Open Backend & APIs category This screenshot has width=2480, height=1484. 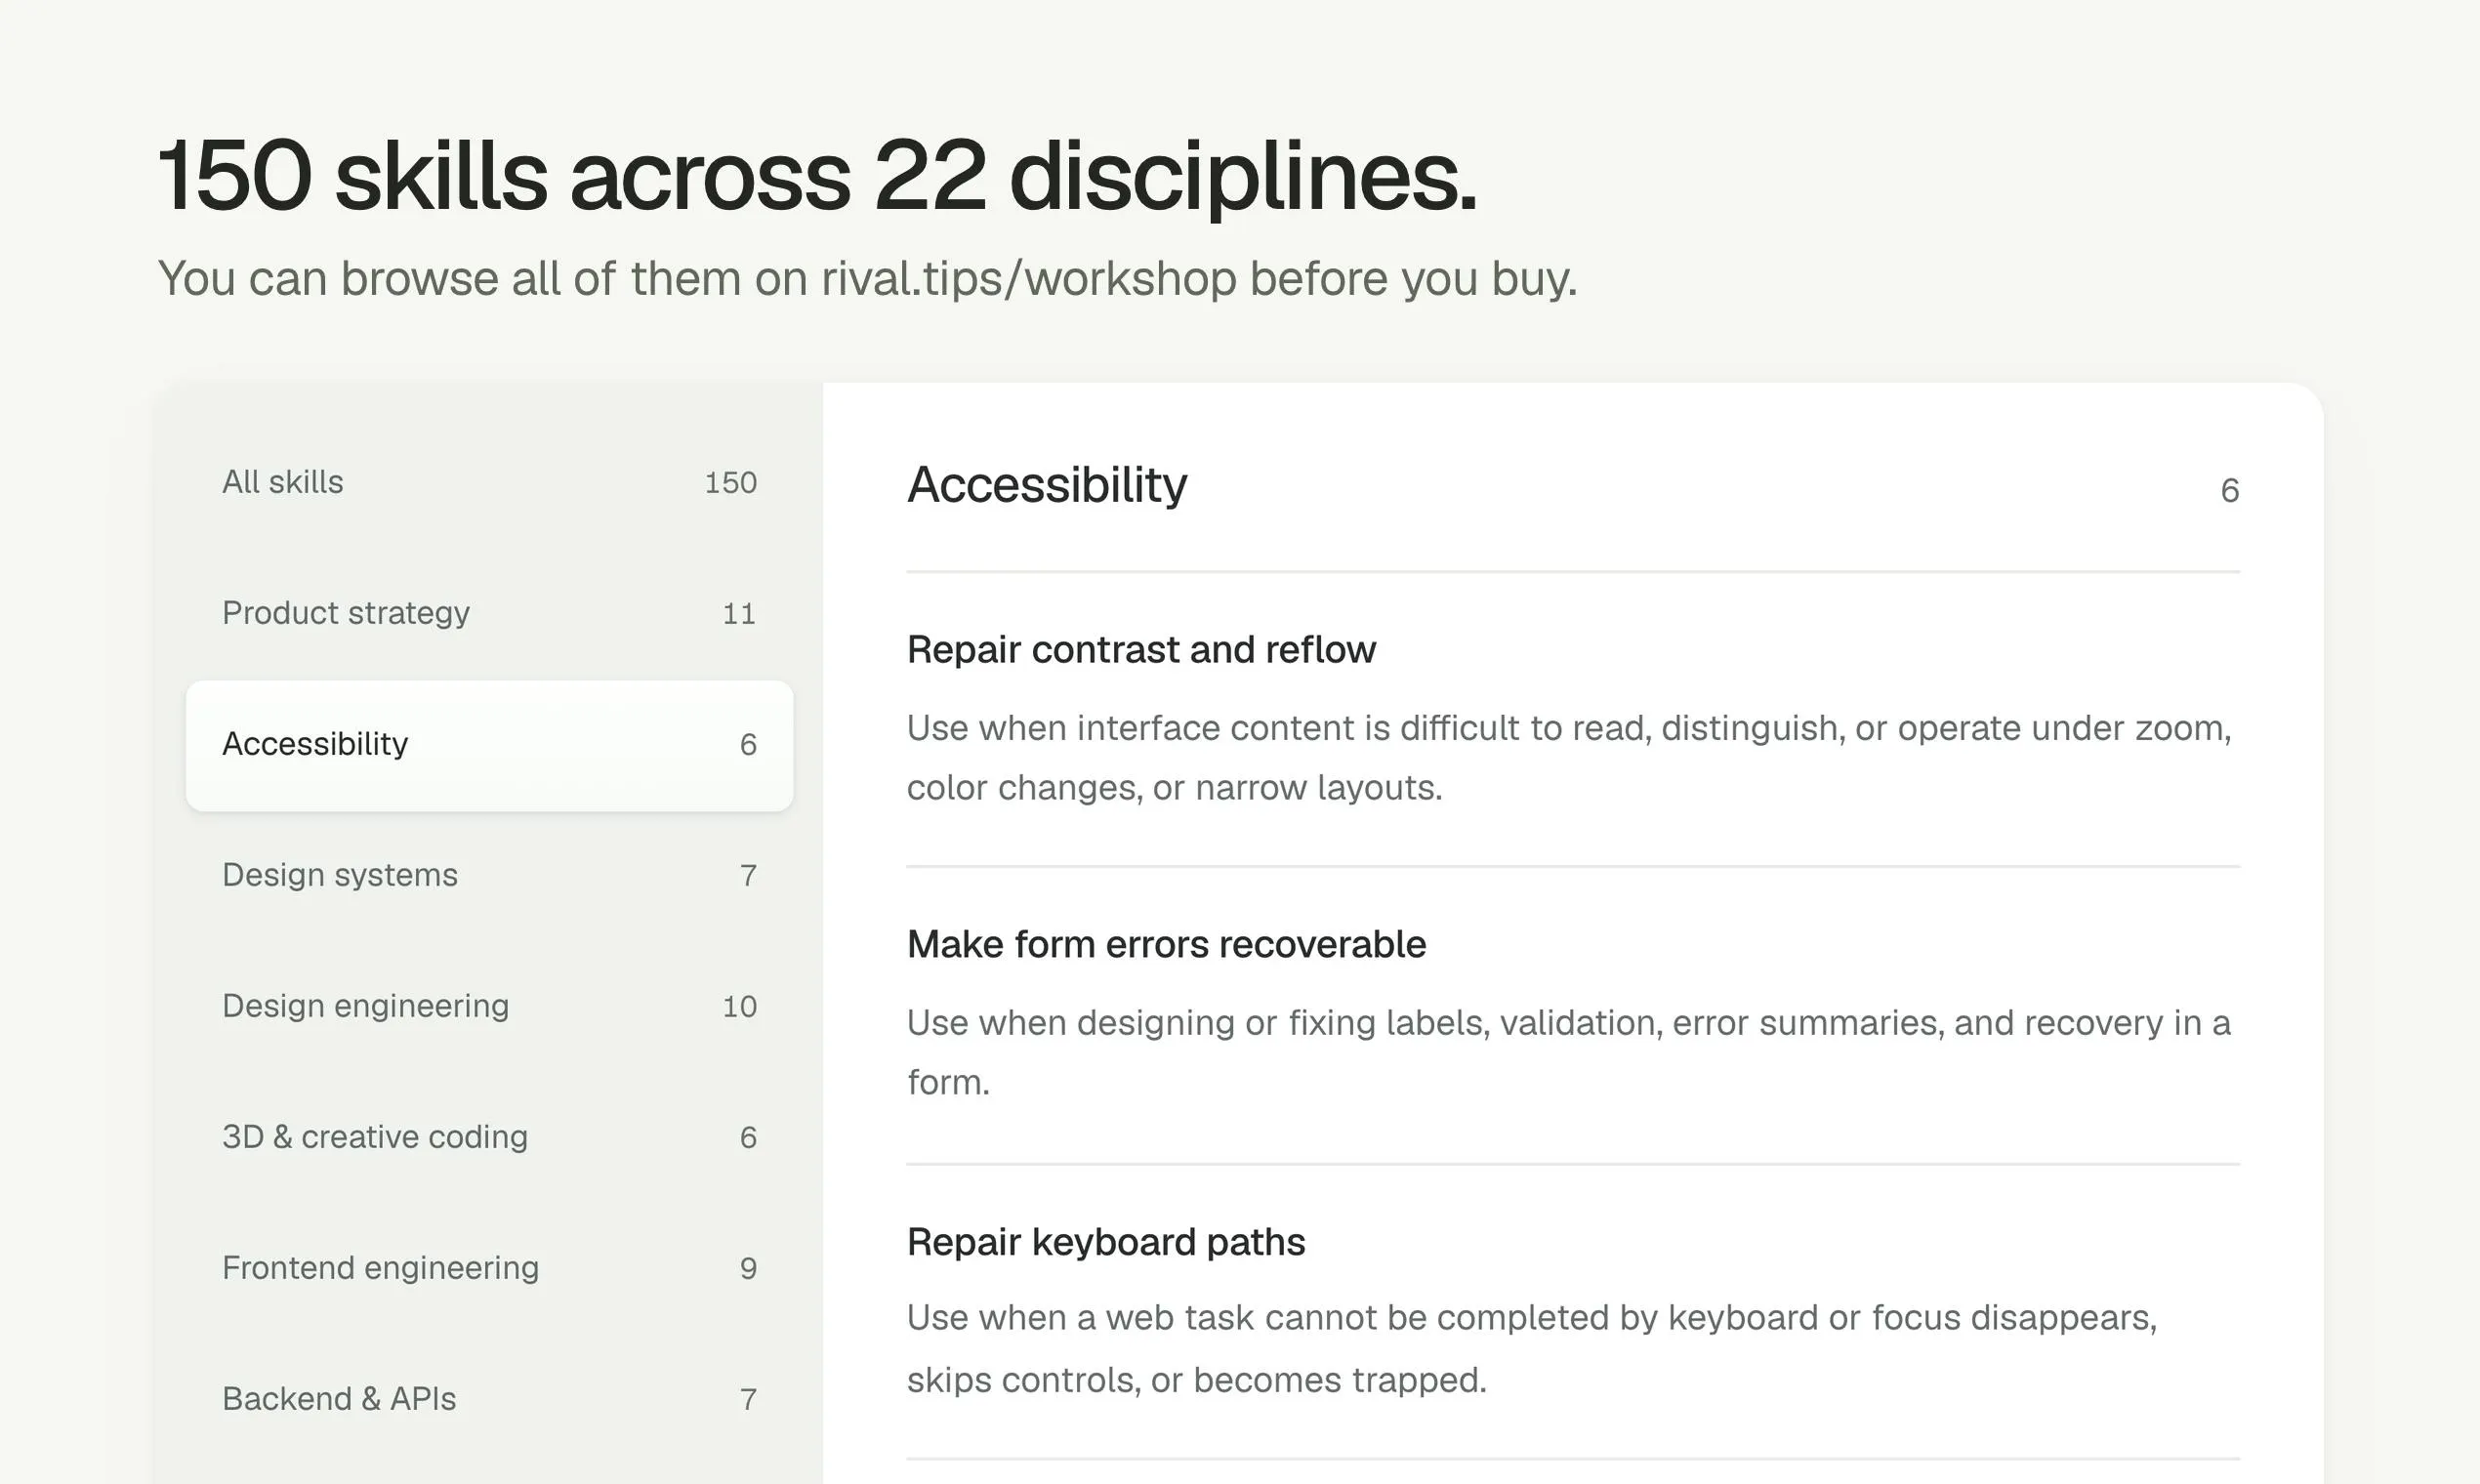[489, 1400]
